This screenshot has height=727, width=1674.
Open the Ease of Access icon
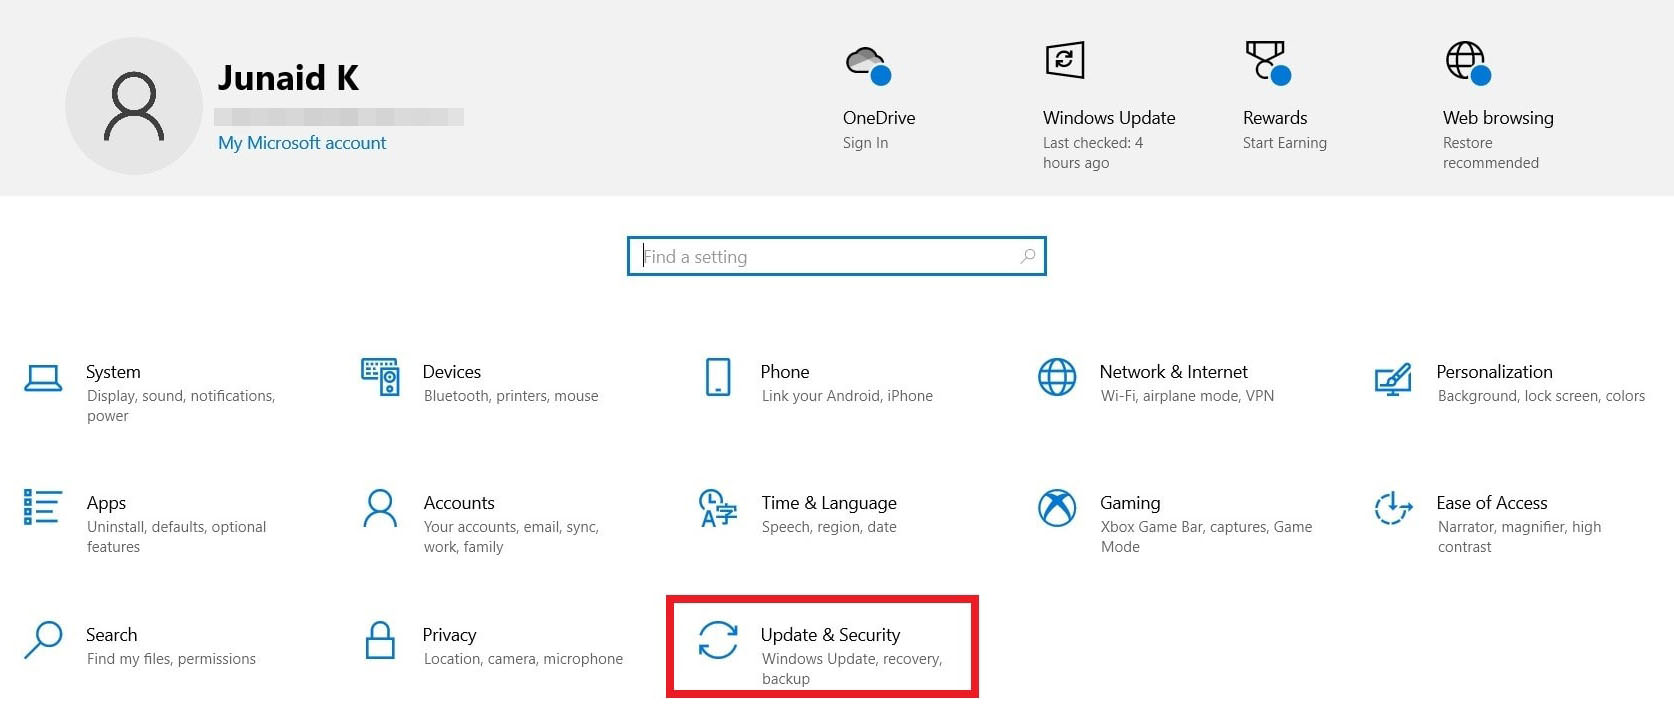point(1393,508)
